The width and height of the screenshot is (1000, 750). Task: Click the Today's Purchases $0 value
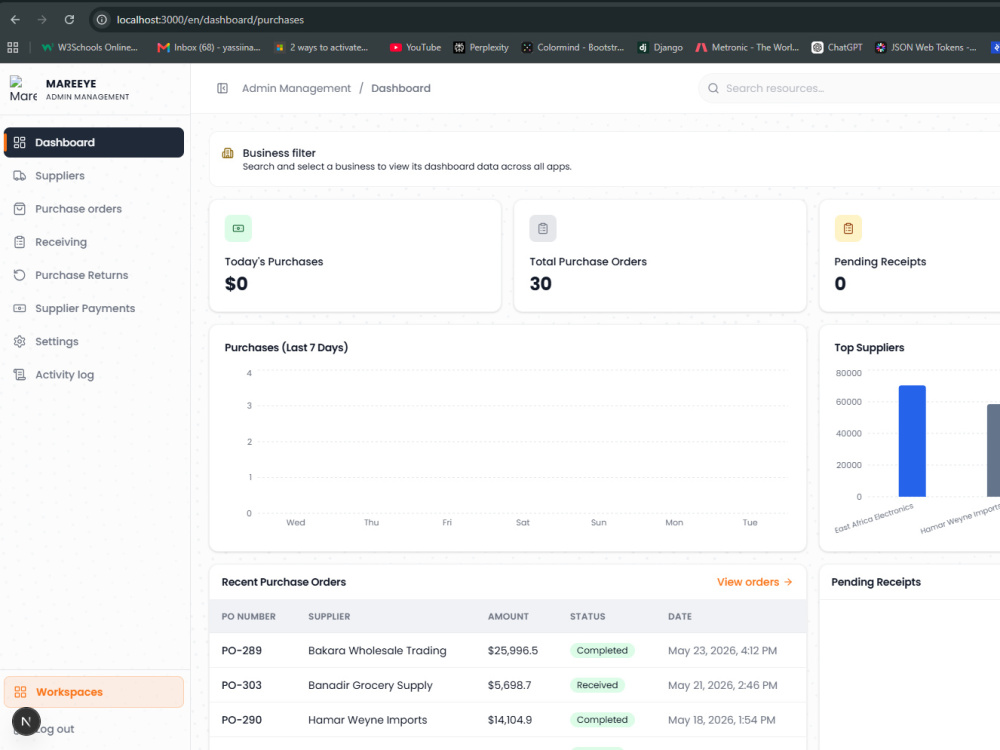pyautogui.click(x=236, y=284)
